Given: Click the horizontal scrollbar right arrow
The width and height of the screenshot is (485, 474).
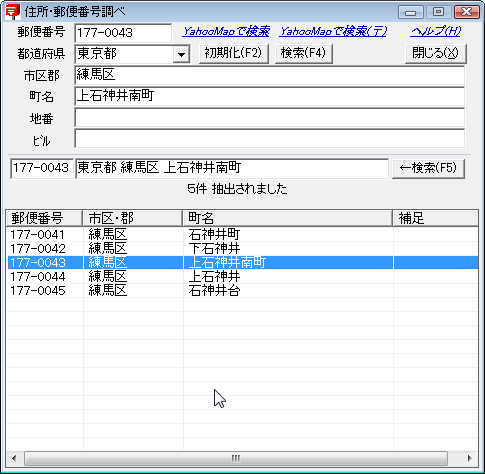Looking at the screenshot, I should (469, 458).
